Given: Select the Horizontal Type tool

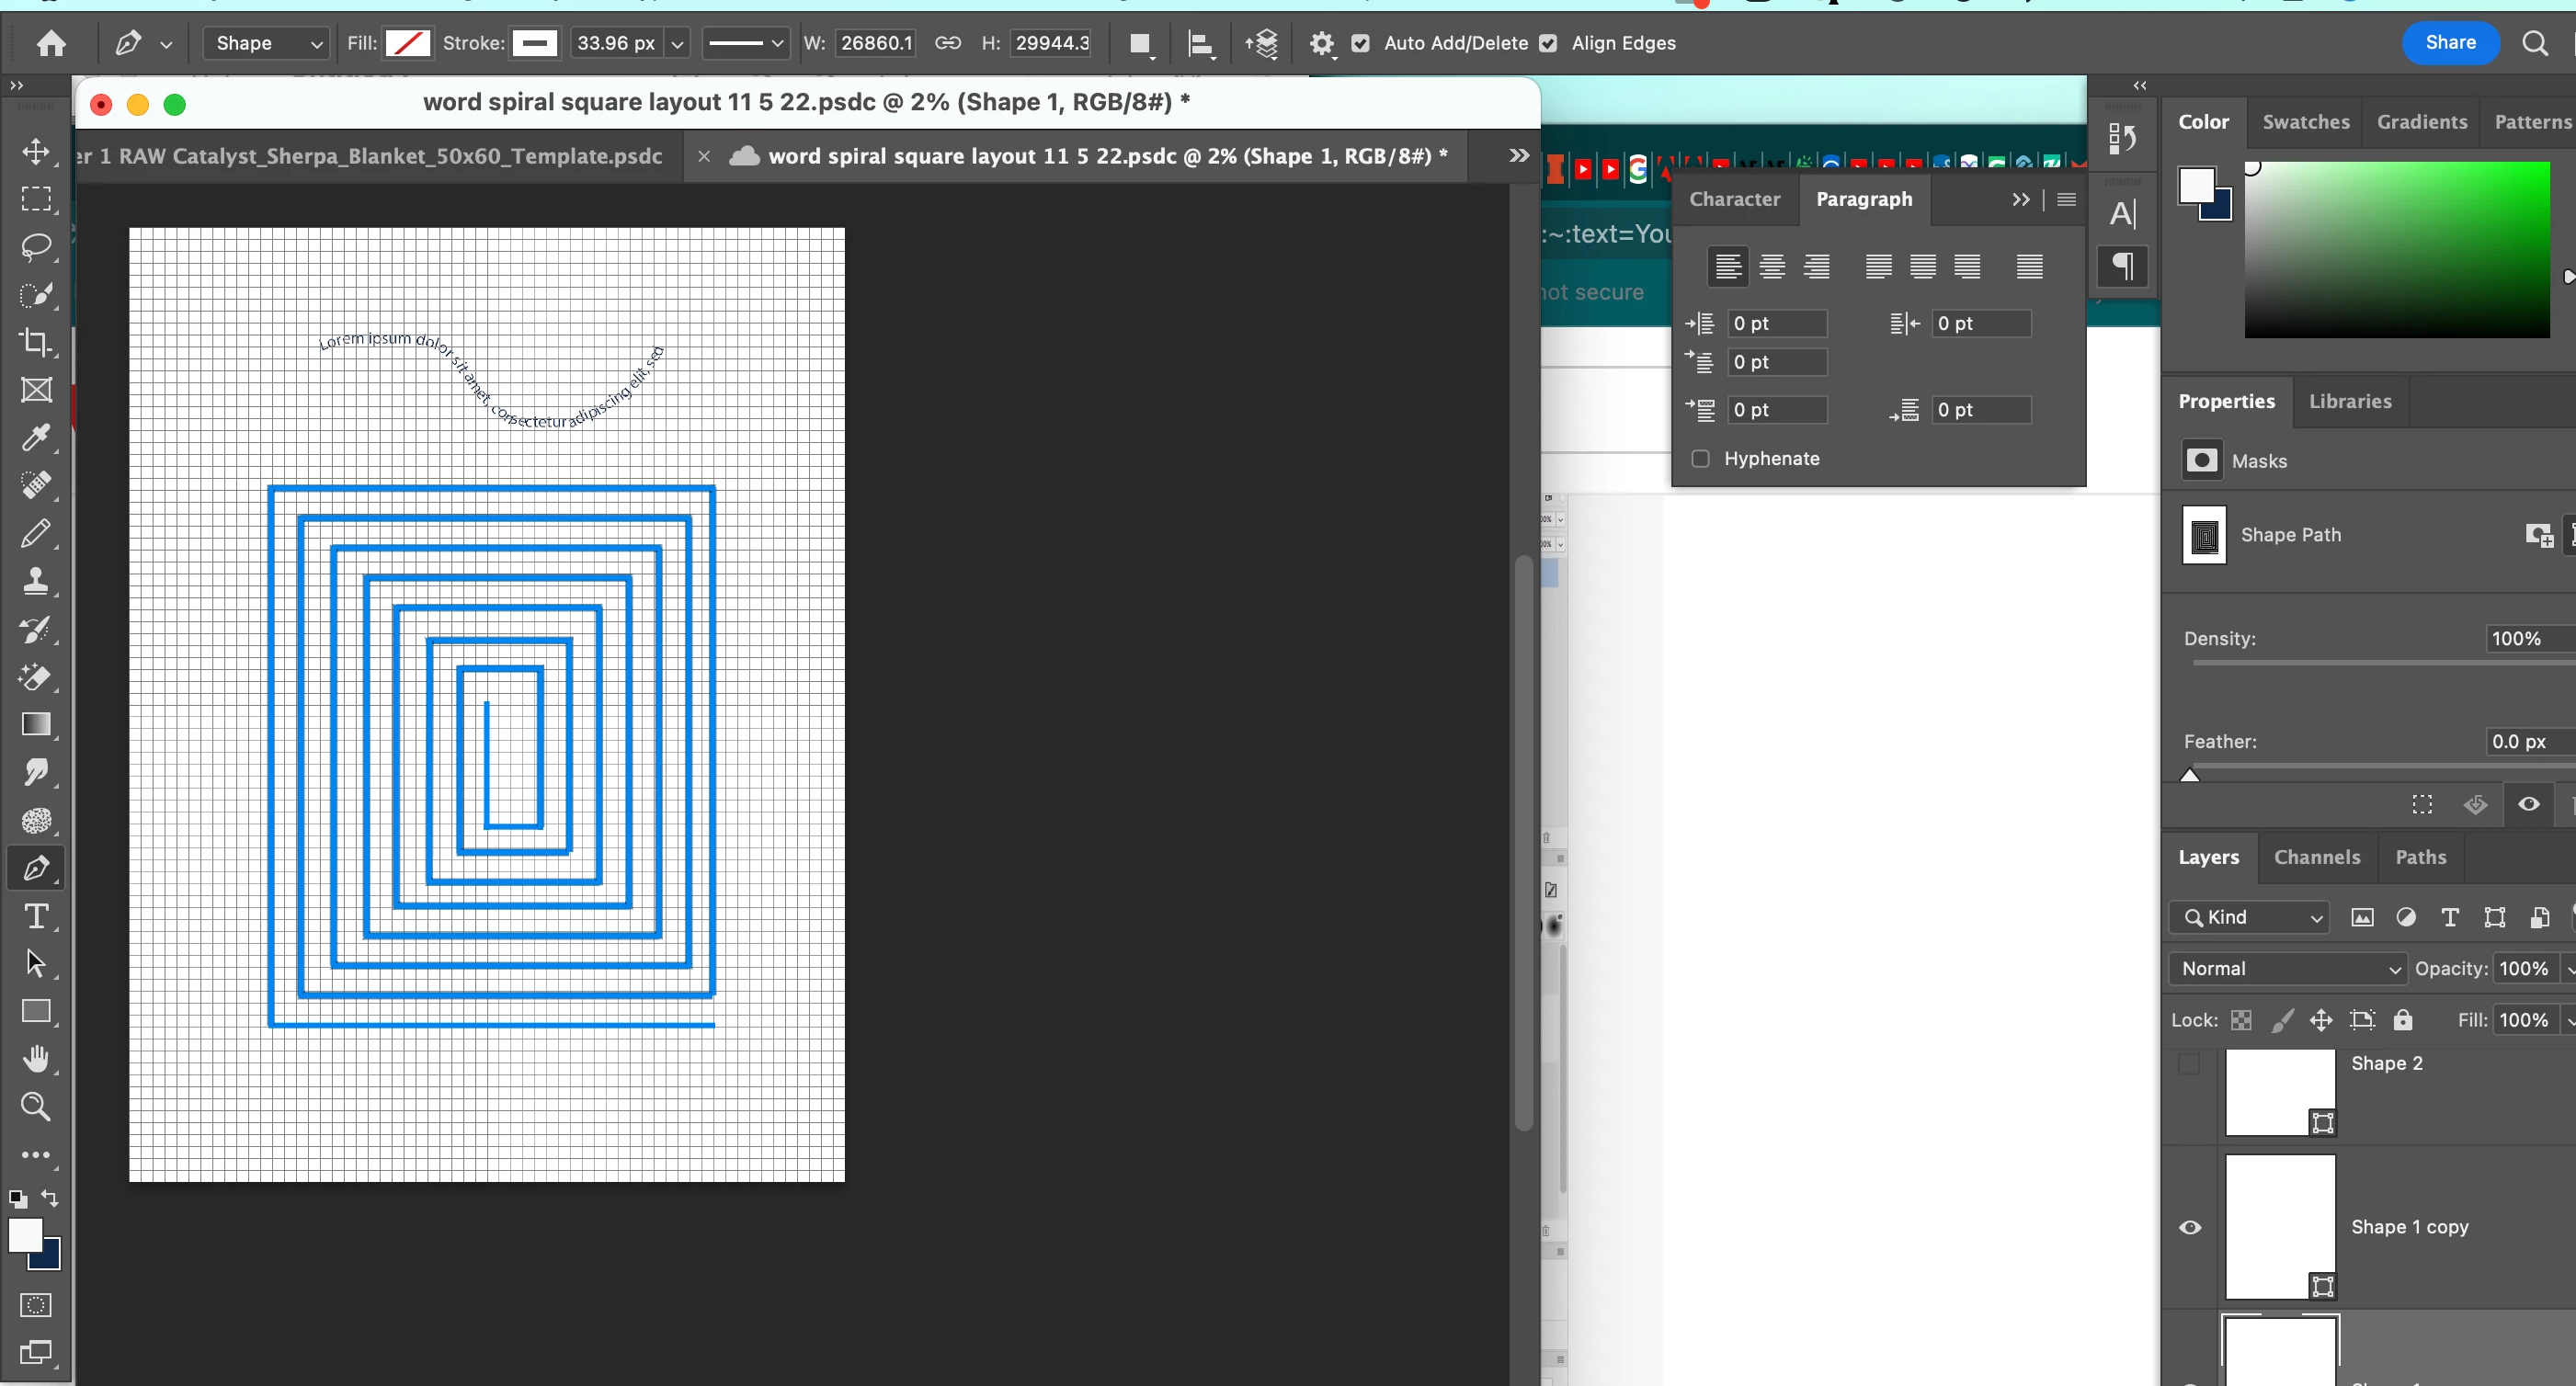Looking at the screenshot, I should [x=36, y=916].
